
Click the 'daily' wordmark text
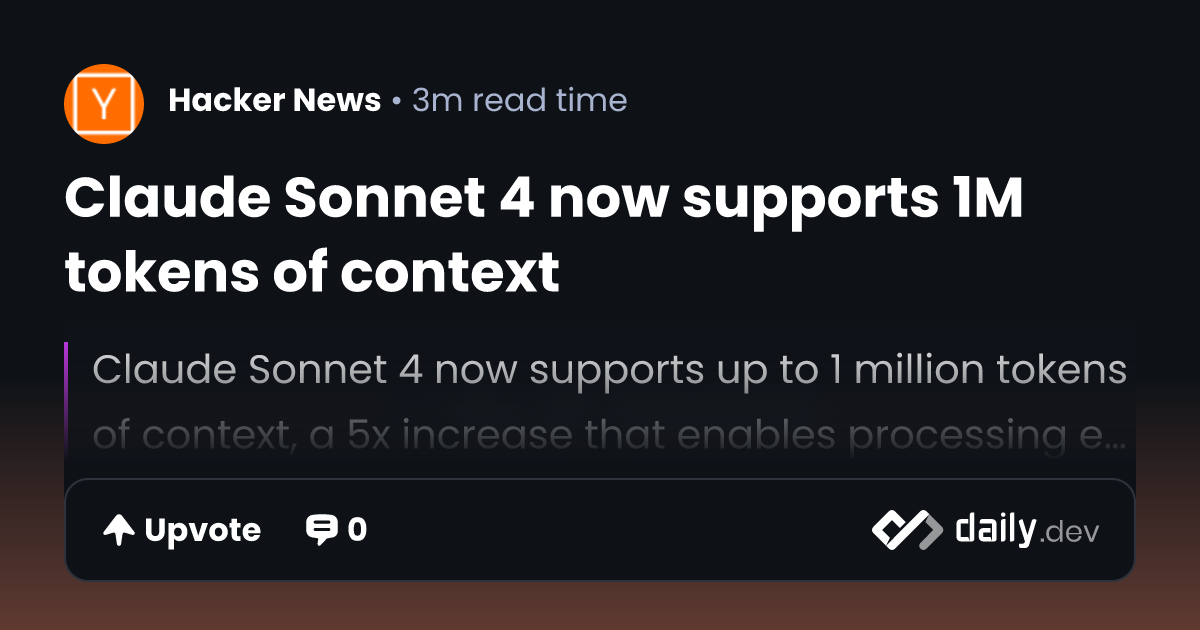click(x=994, y=528)
